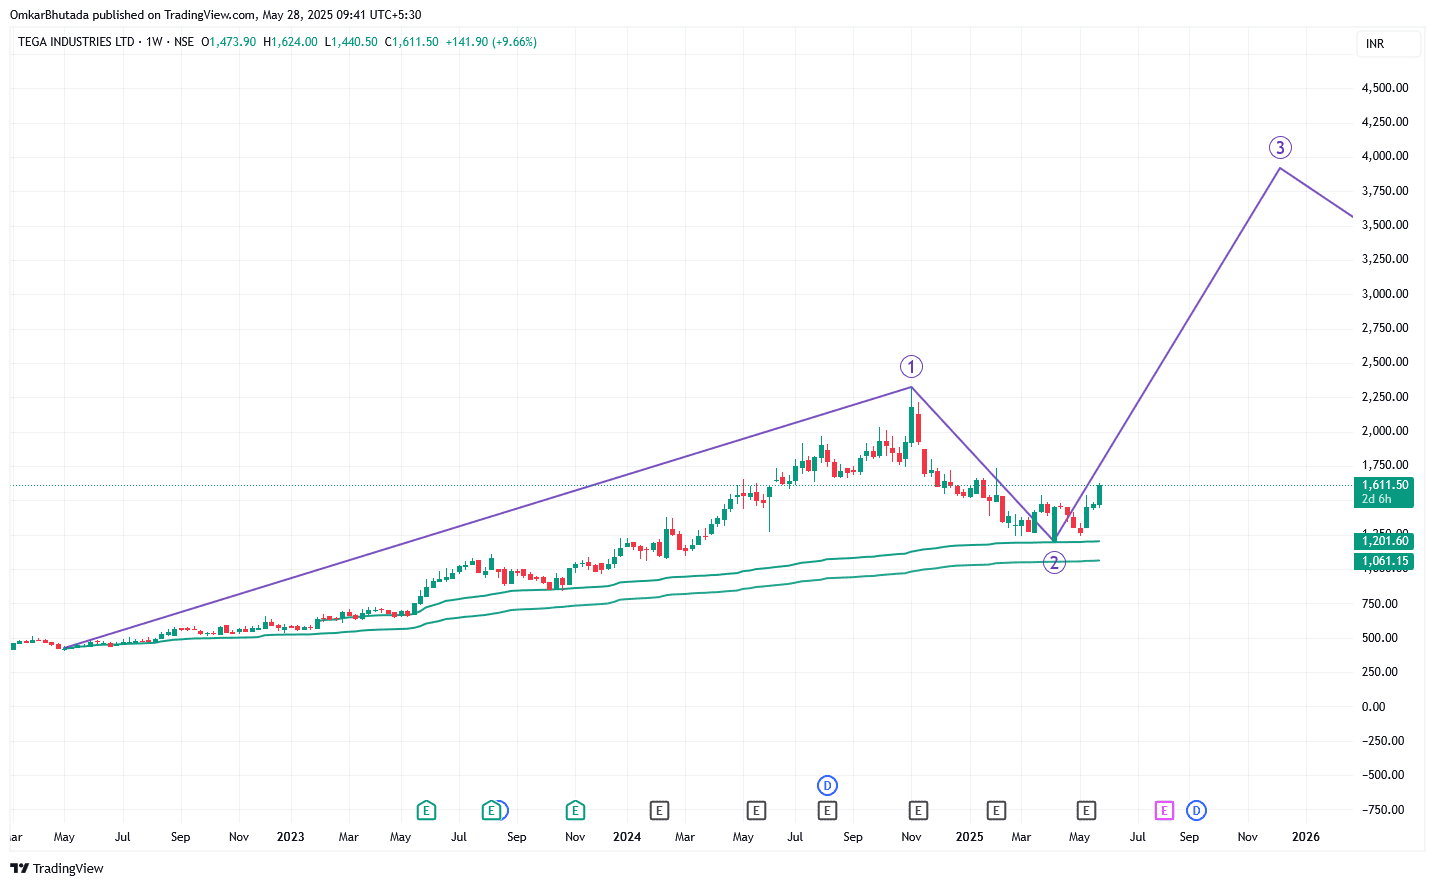1435x886 pixels.
Task: Click the earnings marker between 2025 and Mar 2025
Action: (x=996, y=810)
